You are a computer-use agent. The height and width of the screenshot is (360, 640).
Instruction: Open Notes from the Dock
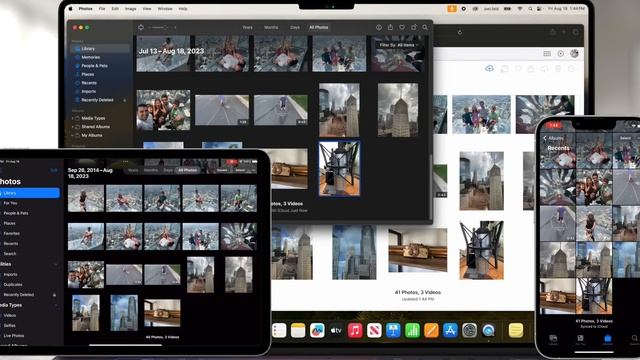298,330
